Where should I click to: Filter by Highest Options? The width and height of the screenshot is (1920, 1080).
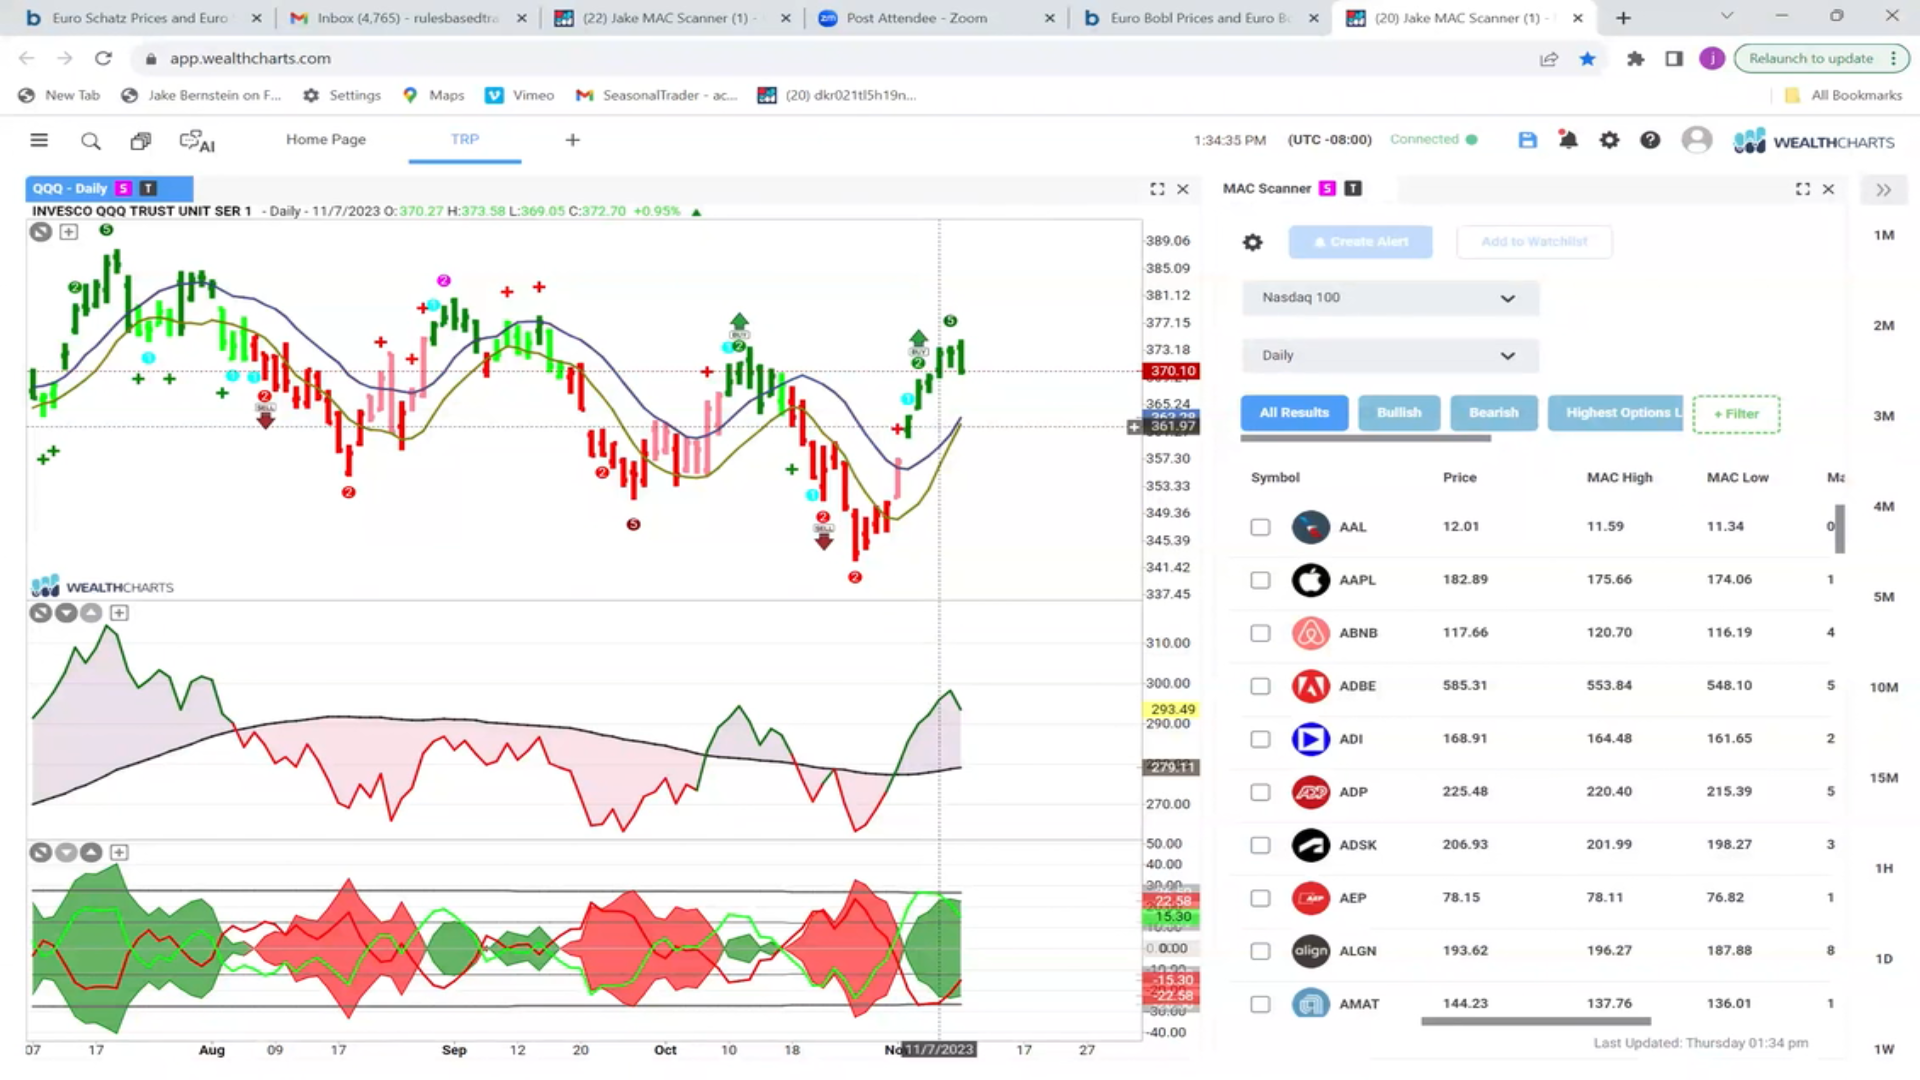tap(1616, 413)
